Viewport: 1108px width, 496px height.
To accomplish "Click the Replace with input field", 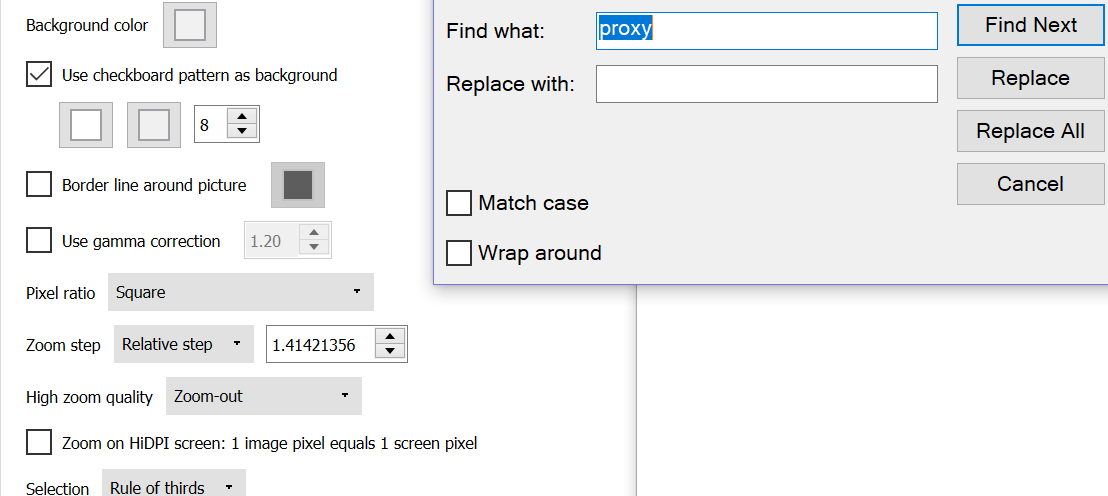I will coord(766,84).
